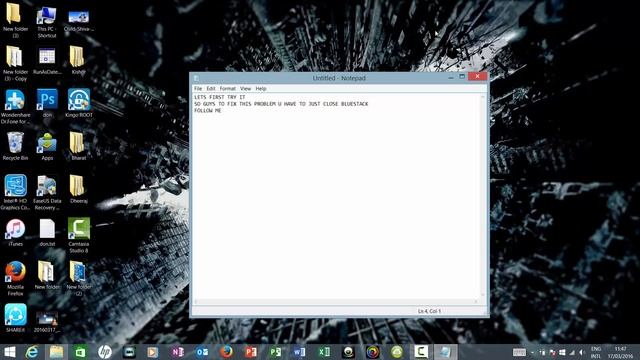Switch to Notepad taskbar button
The width and height of the screenshot is (640, 360).
445,352
